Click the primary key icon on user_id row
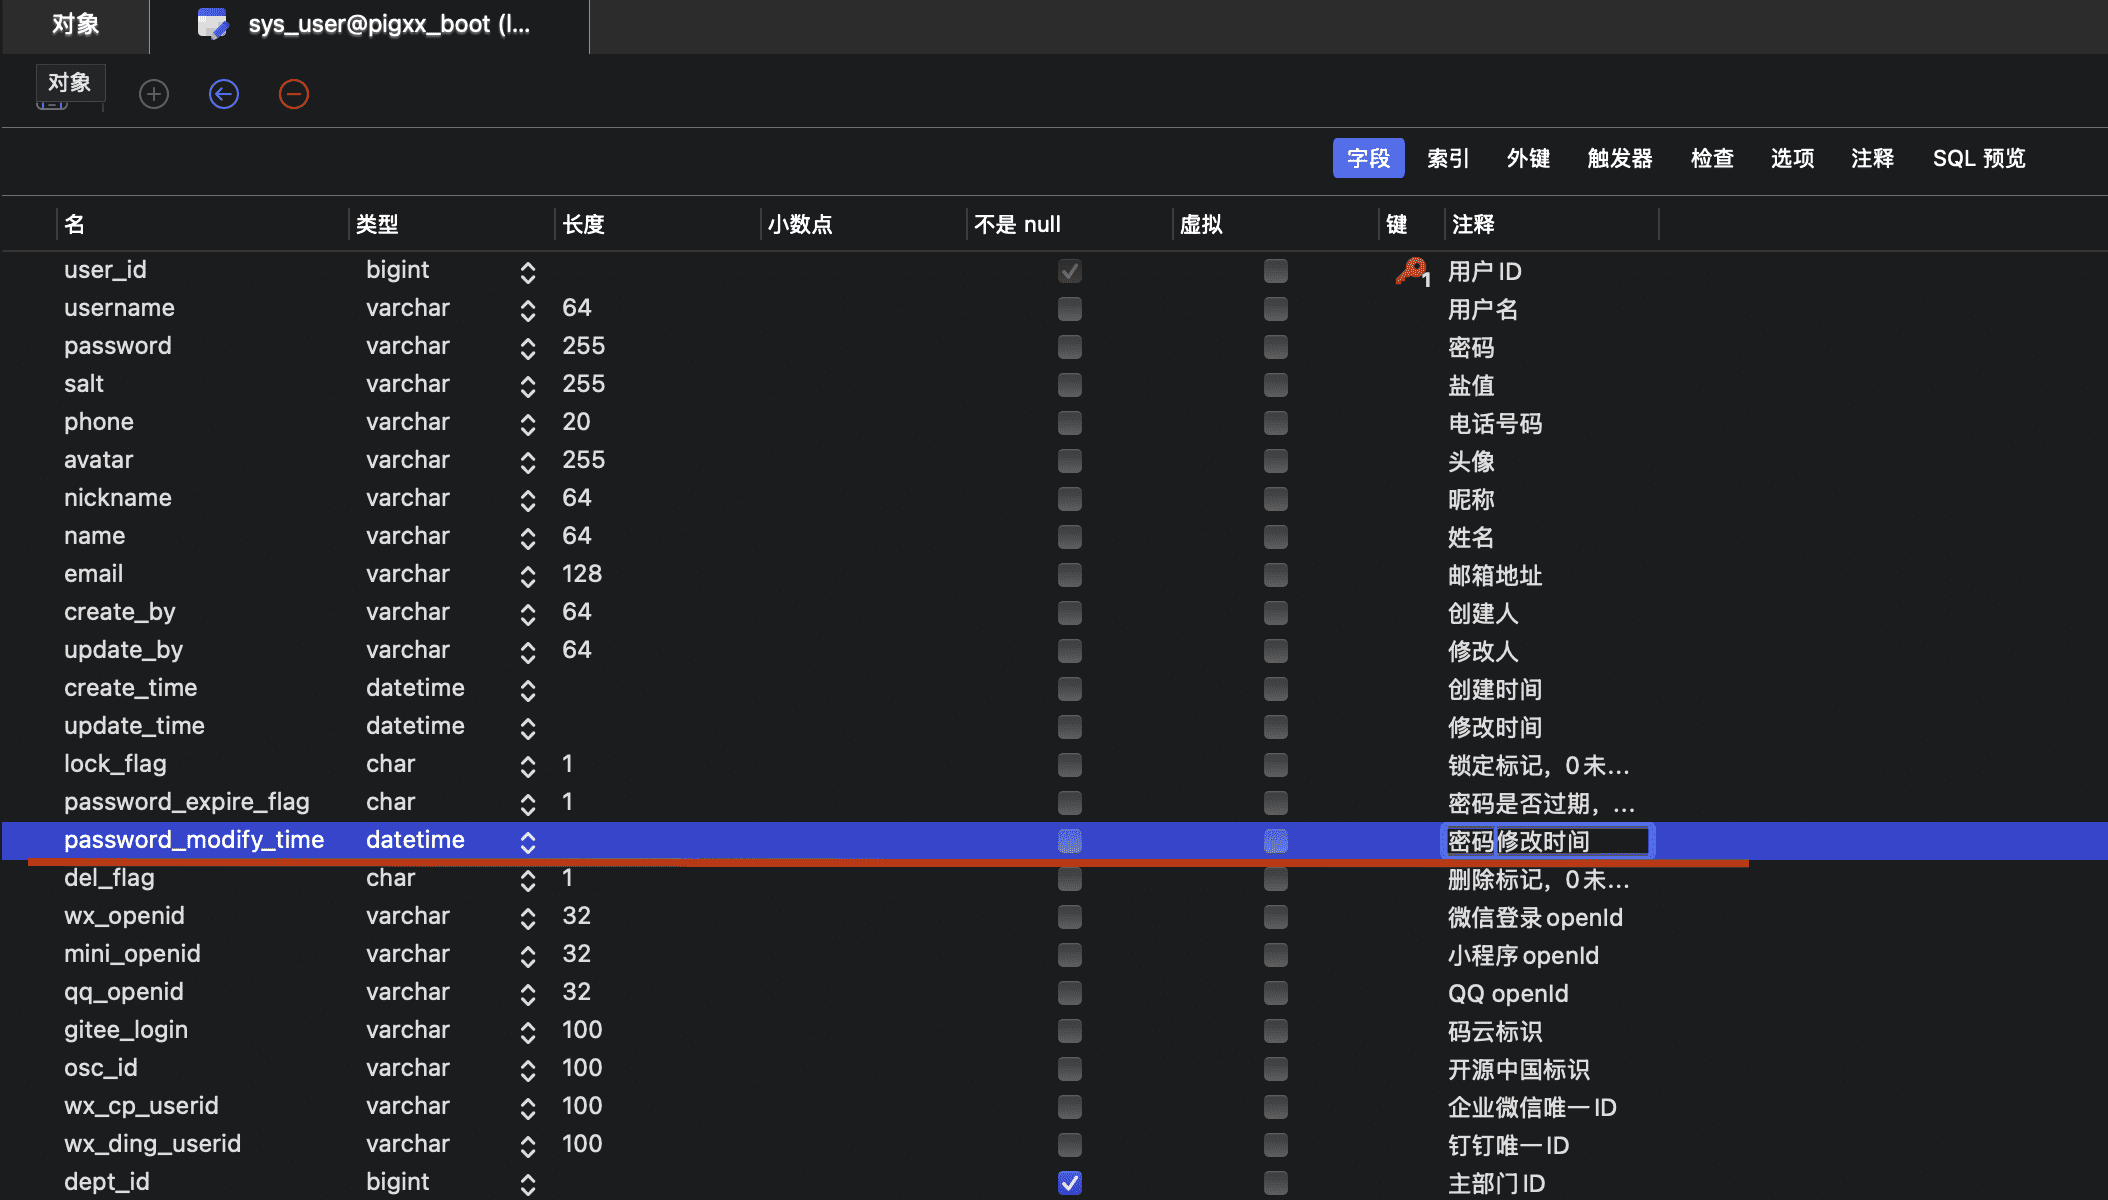Screen dimensions: 2108x1200 point(1411,270)
